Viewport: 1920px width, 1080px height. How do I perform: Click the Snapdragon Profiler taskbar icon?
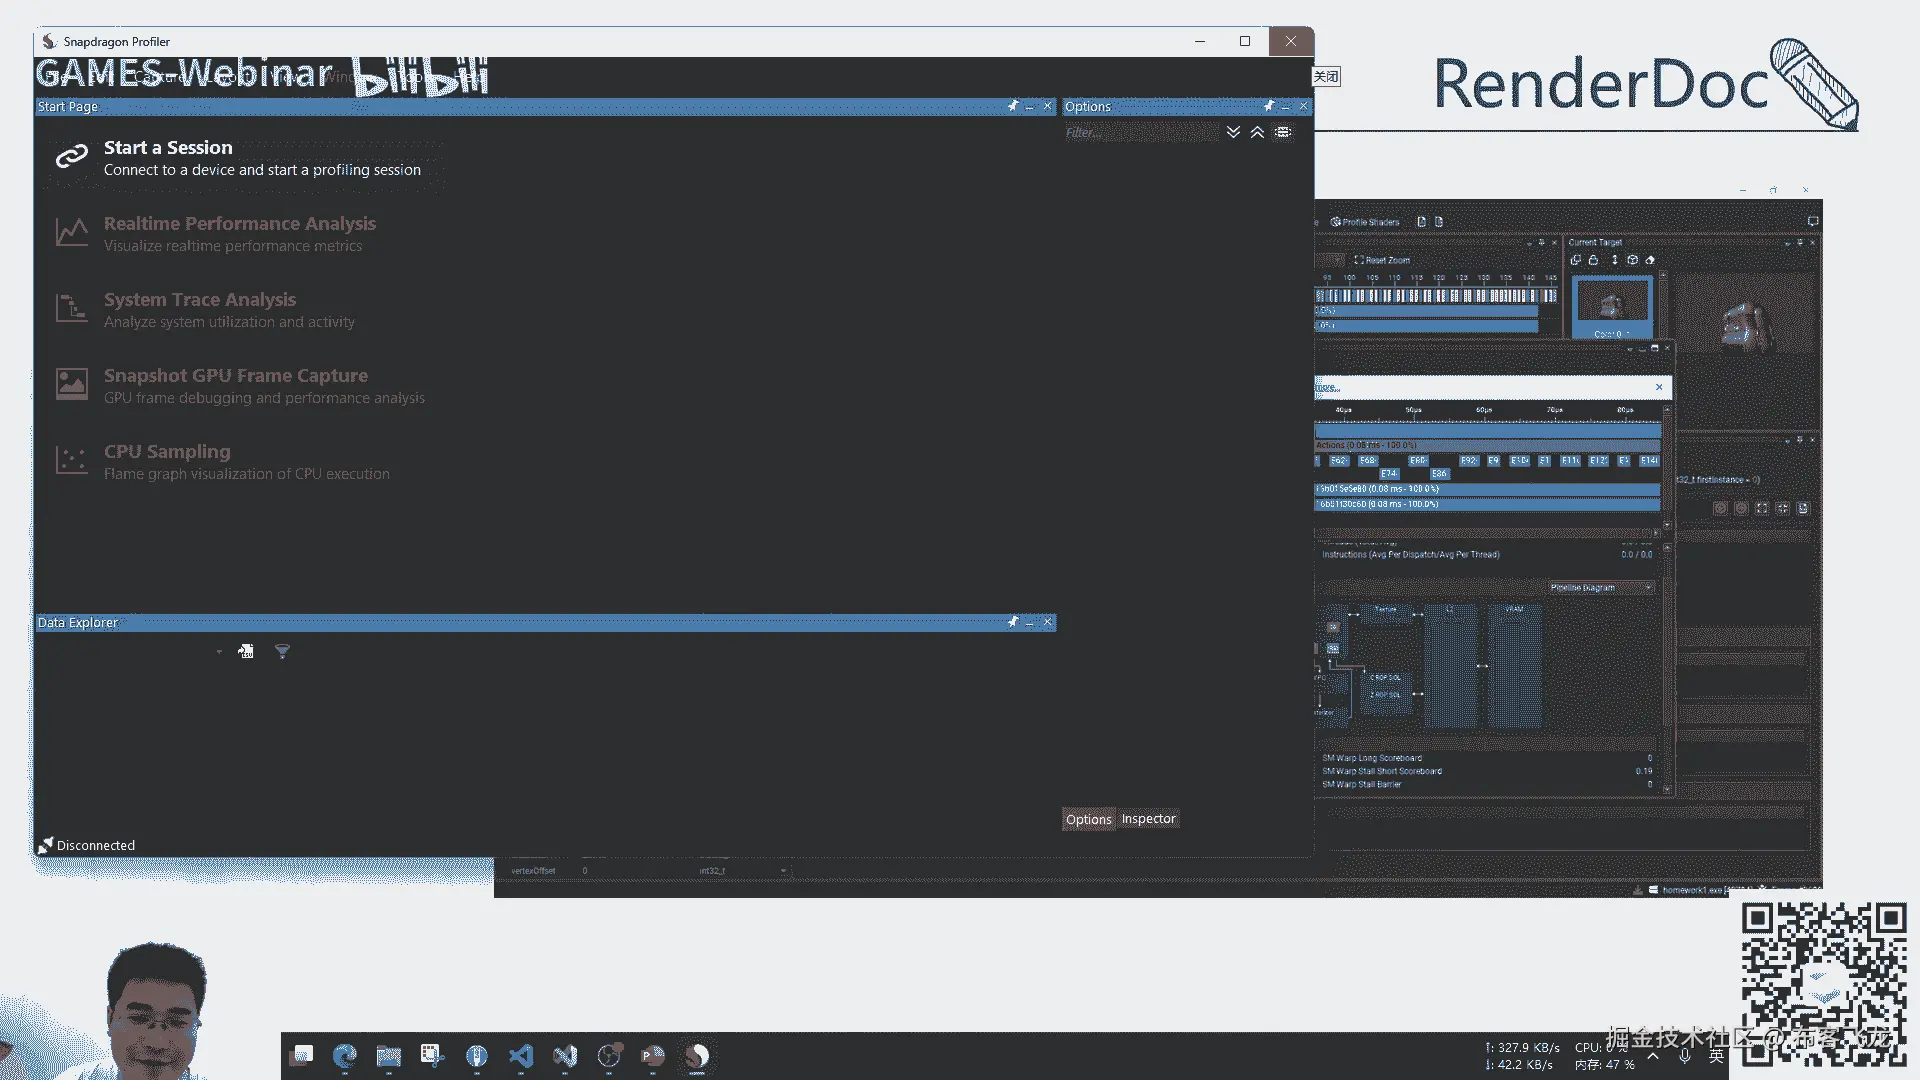point(697,1056)
